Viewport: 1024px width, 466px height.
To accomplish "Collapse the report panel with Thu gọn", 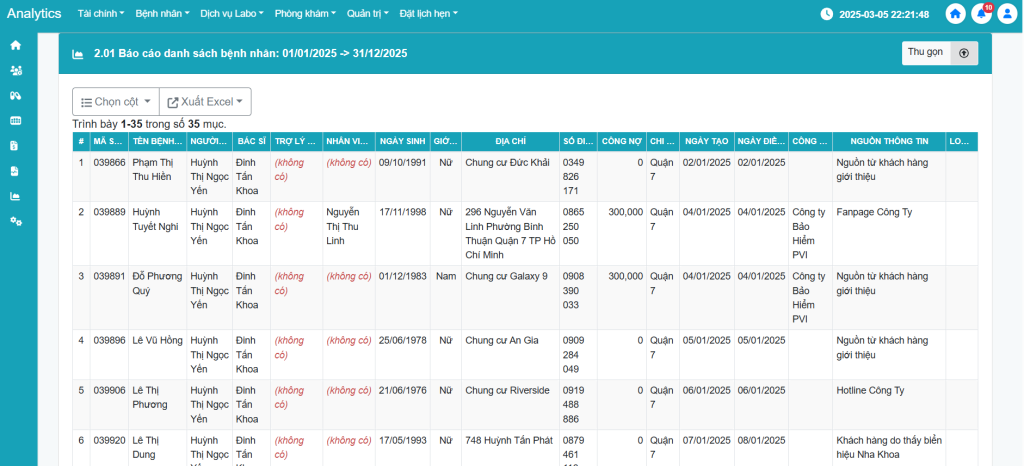I will (x=939, y=53).
